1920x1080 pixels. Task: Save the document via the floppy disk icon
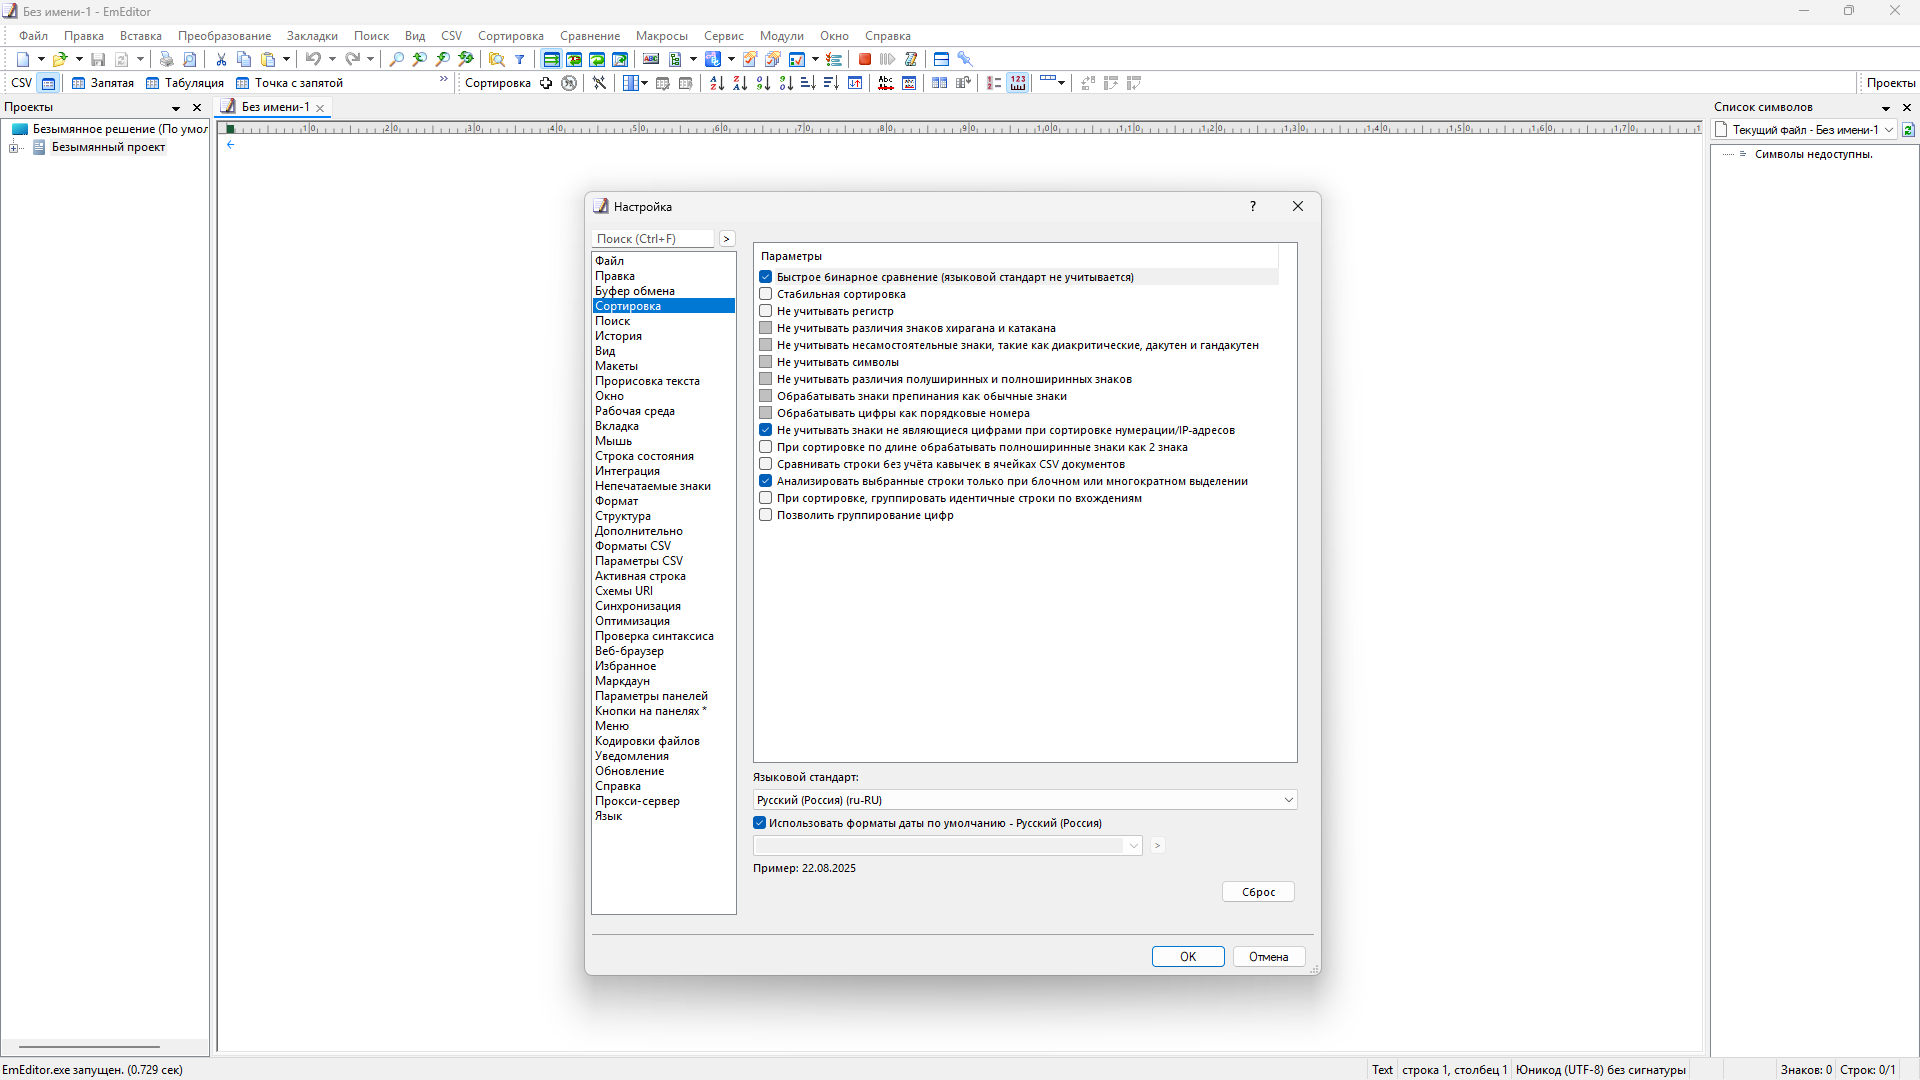coord(98,59)
